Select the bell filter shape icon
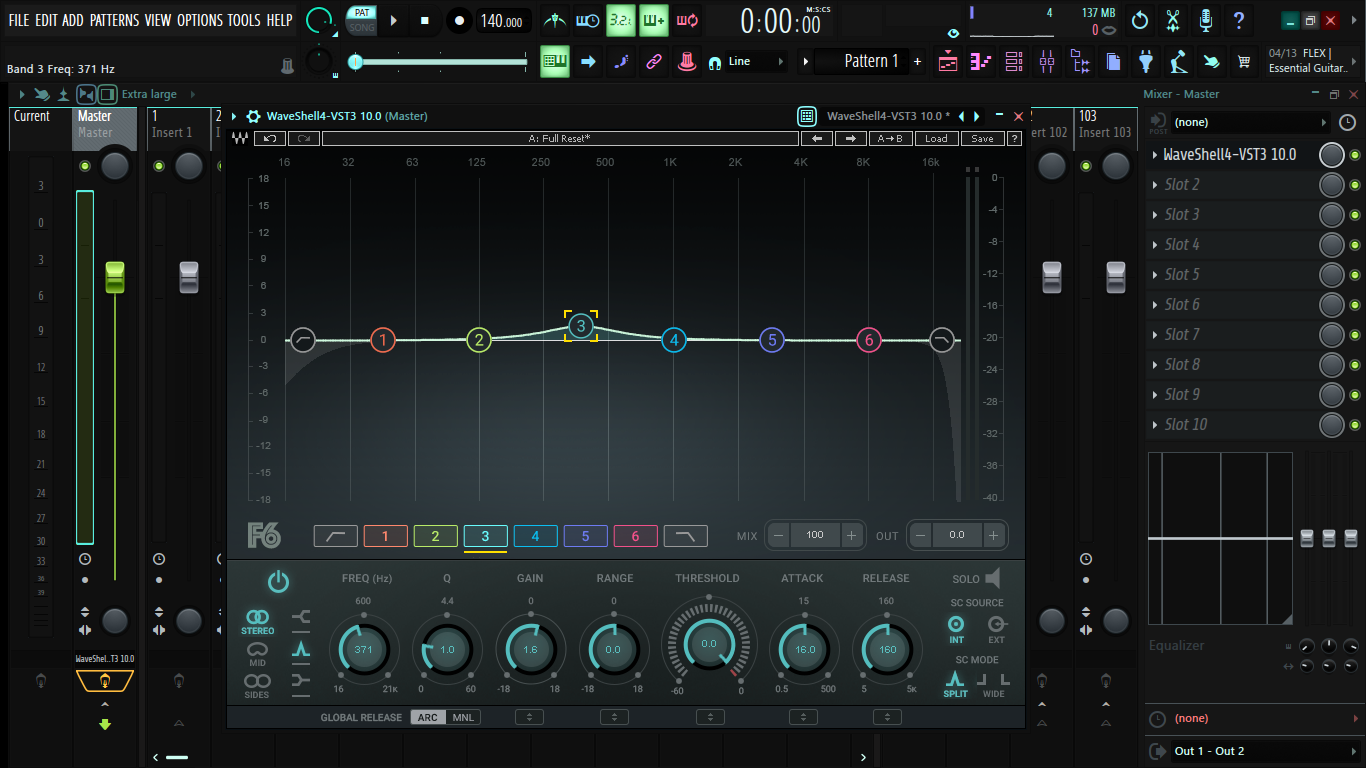Screen dimensions: 1366x768 (301, 649)
